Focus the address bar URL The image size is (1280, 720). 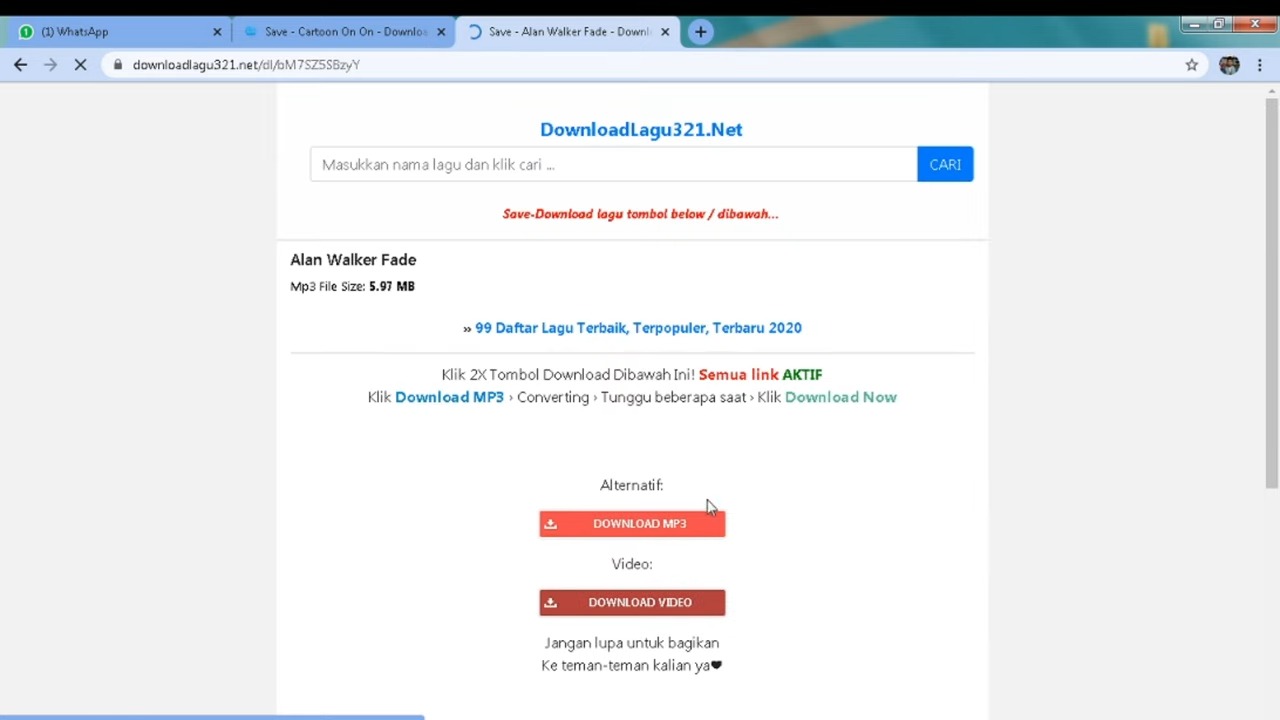tap(246, 64)
